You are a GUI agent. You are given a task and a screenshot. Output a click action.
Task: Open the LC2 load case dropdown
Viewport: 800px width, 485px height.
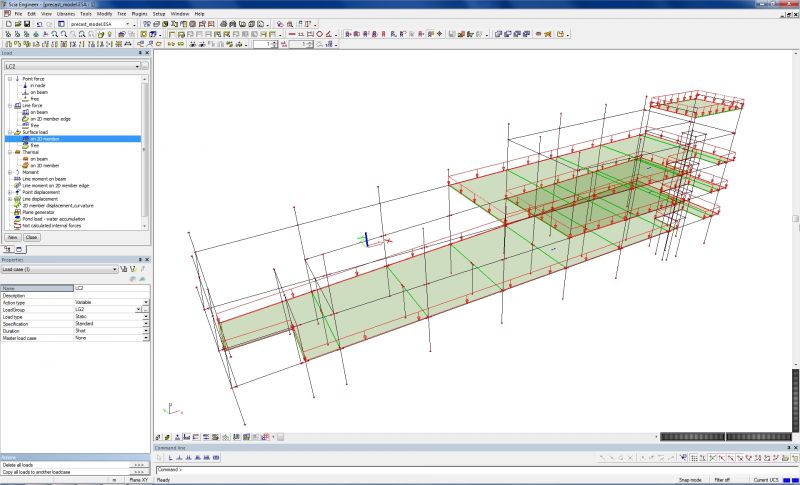click(135, 66)
